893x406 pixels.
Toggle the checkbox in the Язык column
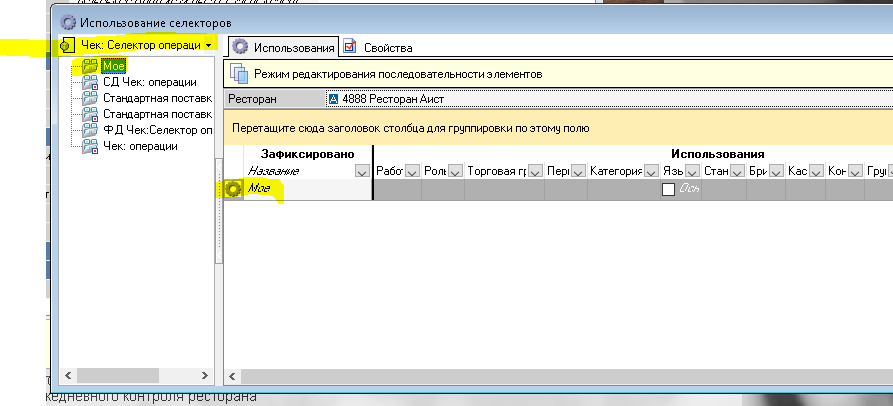click(x=668, y=189)
